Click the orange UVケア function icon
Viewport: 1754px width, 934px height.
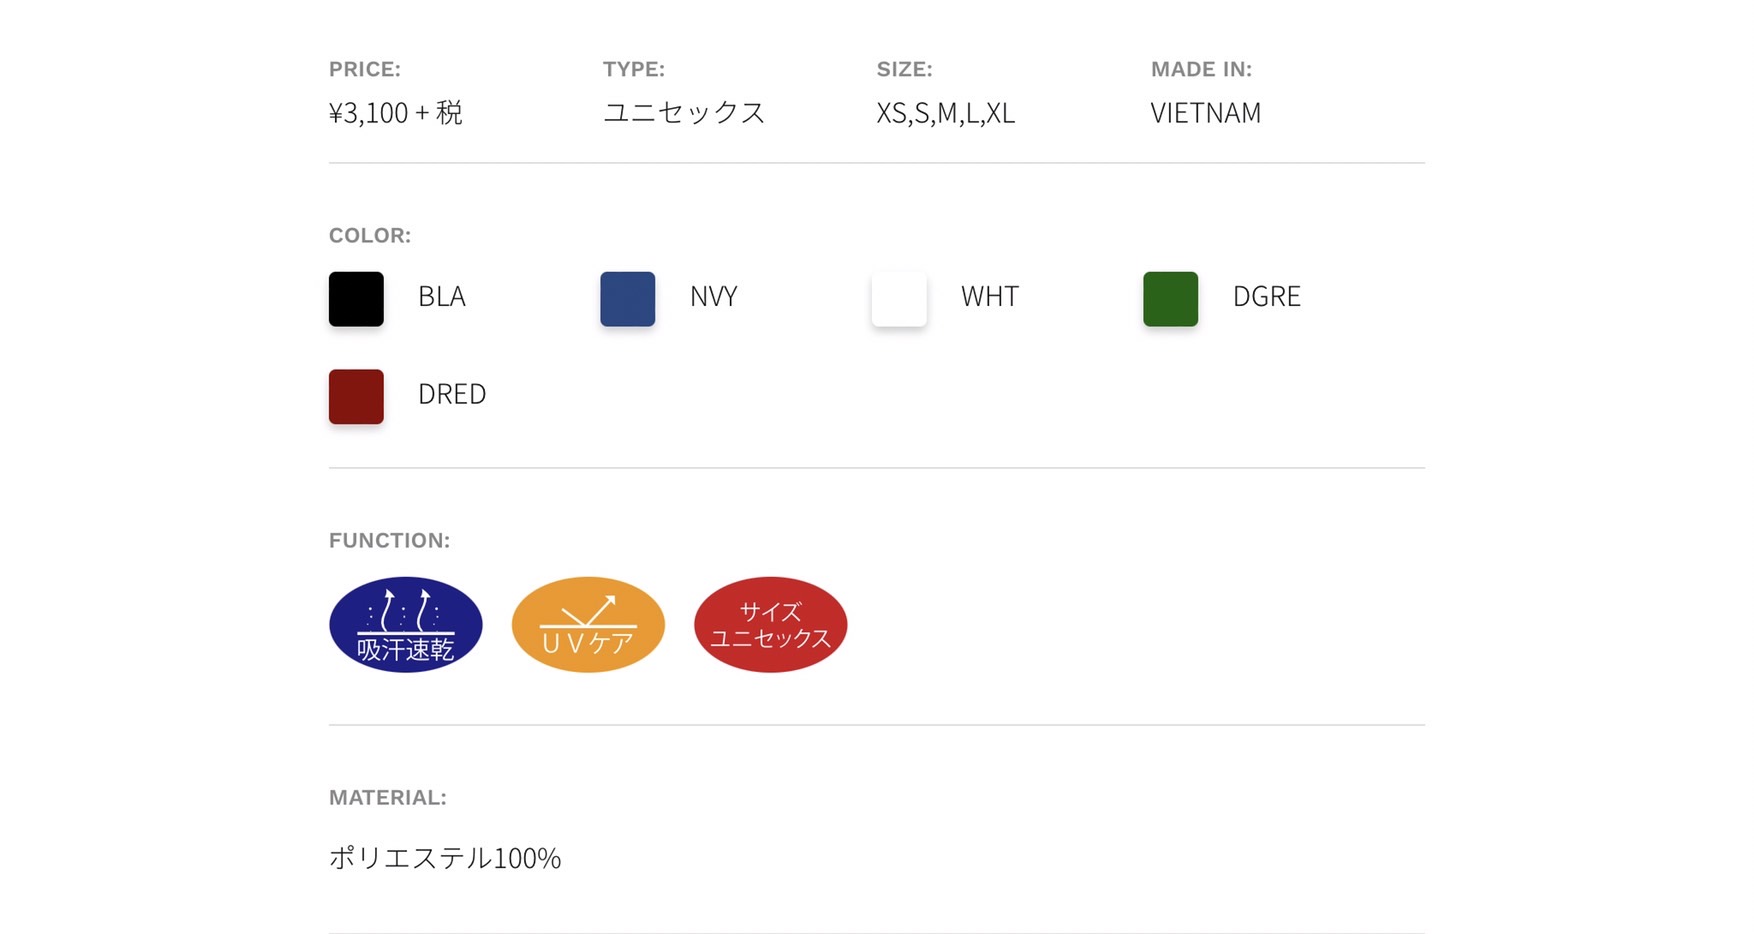pyautogui.click(x=588, y=624)
